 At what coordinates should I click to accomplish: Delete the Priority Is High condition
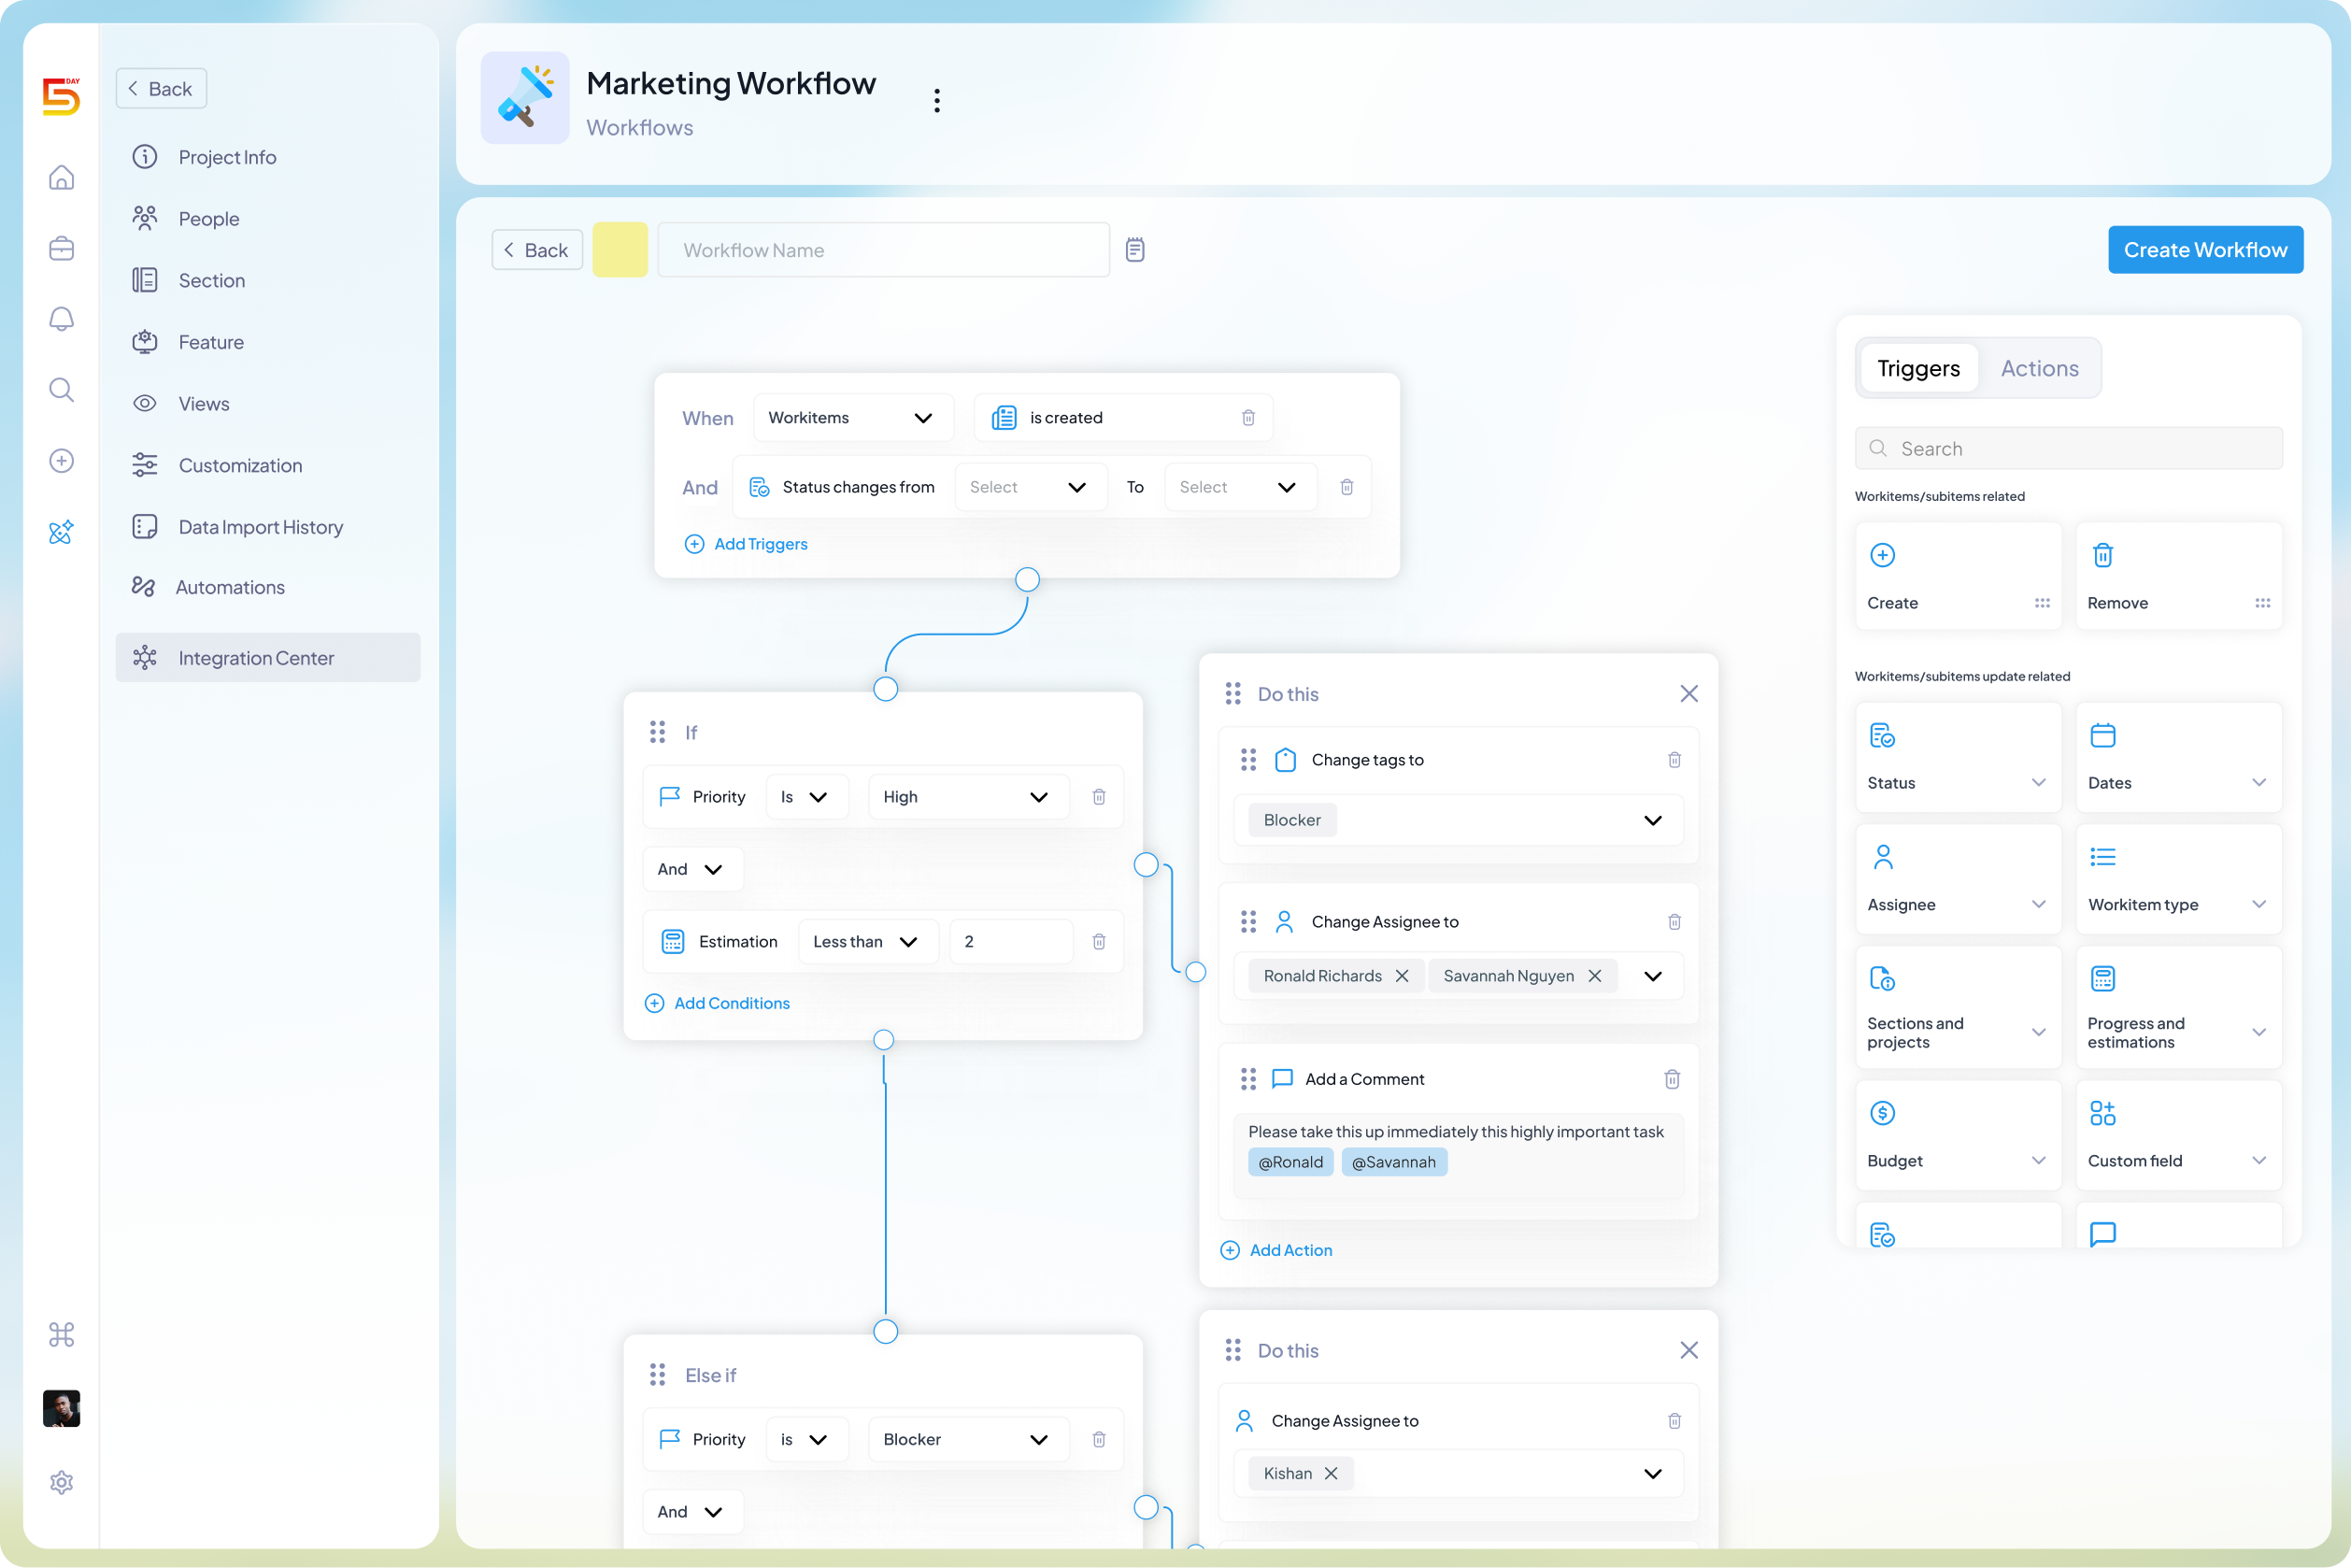click(x=1098, y=797)
